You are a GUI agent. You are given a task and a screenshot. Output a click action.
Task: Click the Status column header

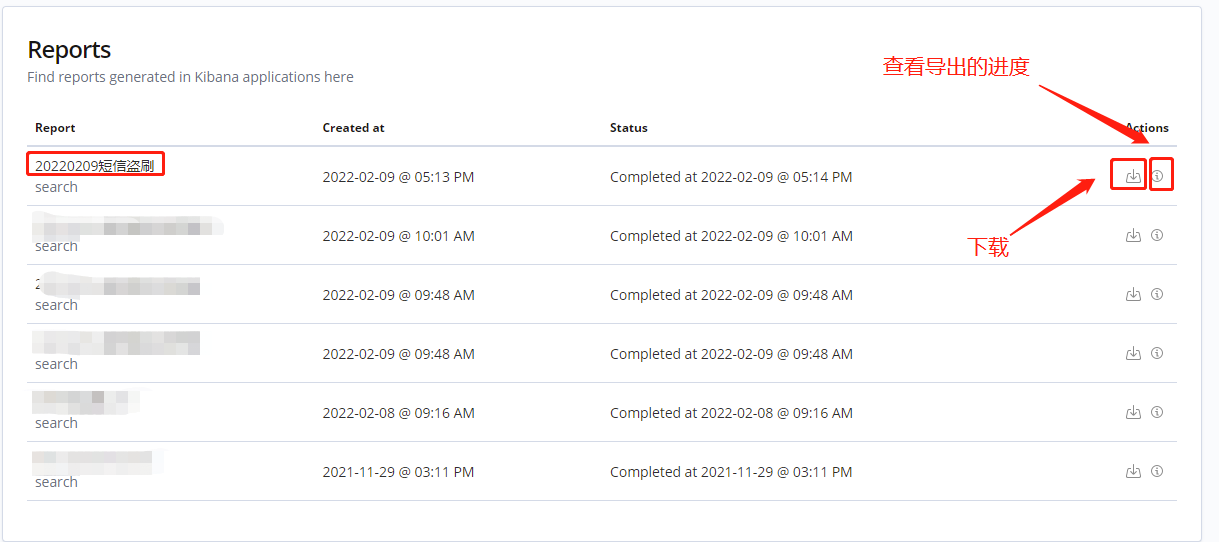tap(629, 128)
